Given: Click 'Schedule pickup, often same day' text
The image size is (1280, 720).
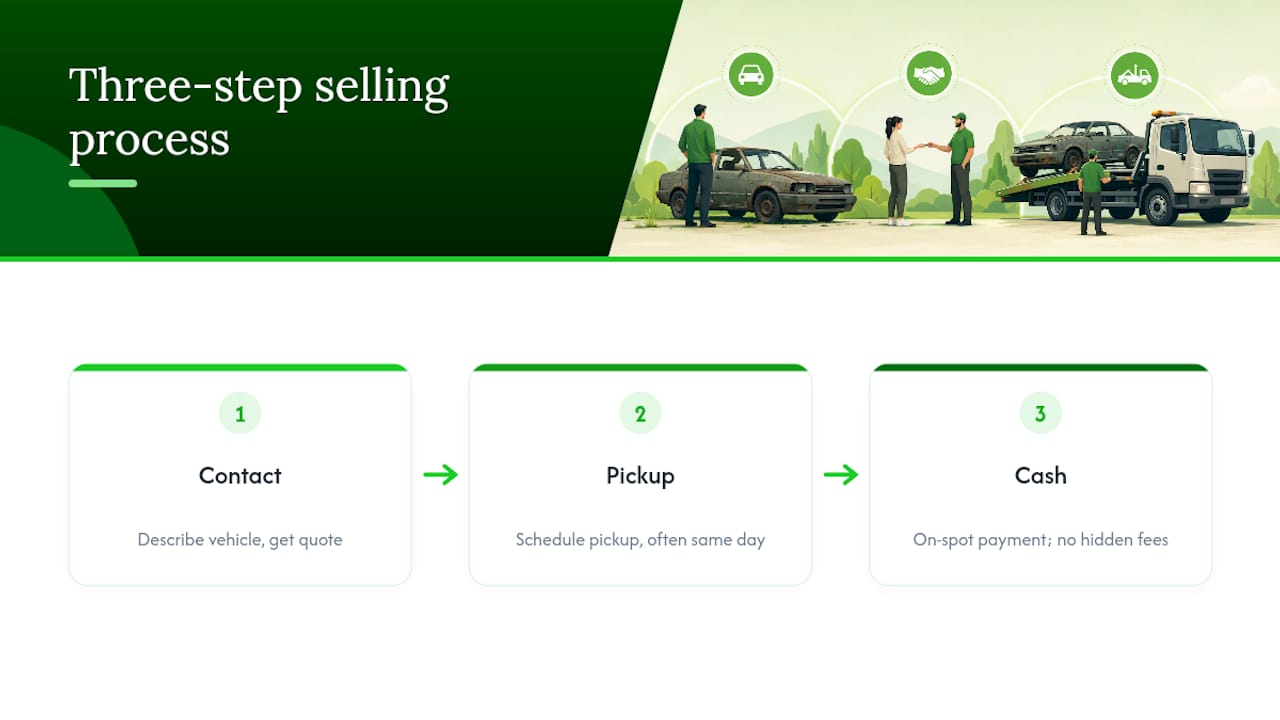Looking at the screenshot, I should pos(640,540).
